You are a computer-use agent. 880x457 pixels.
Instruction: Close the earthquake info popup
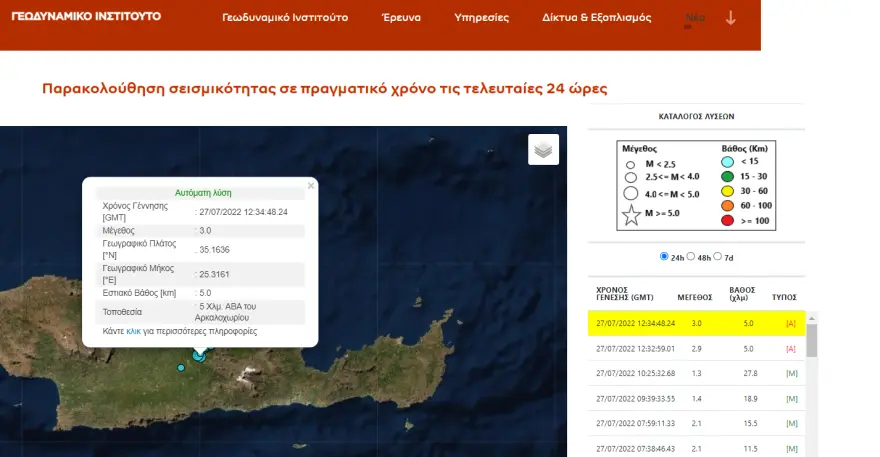[310, 185]
